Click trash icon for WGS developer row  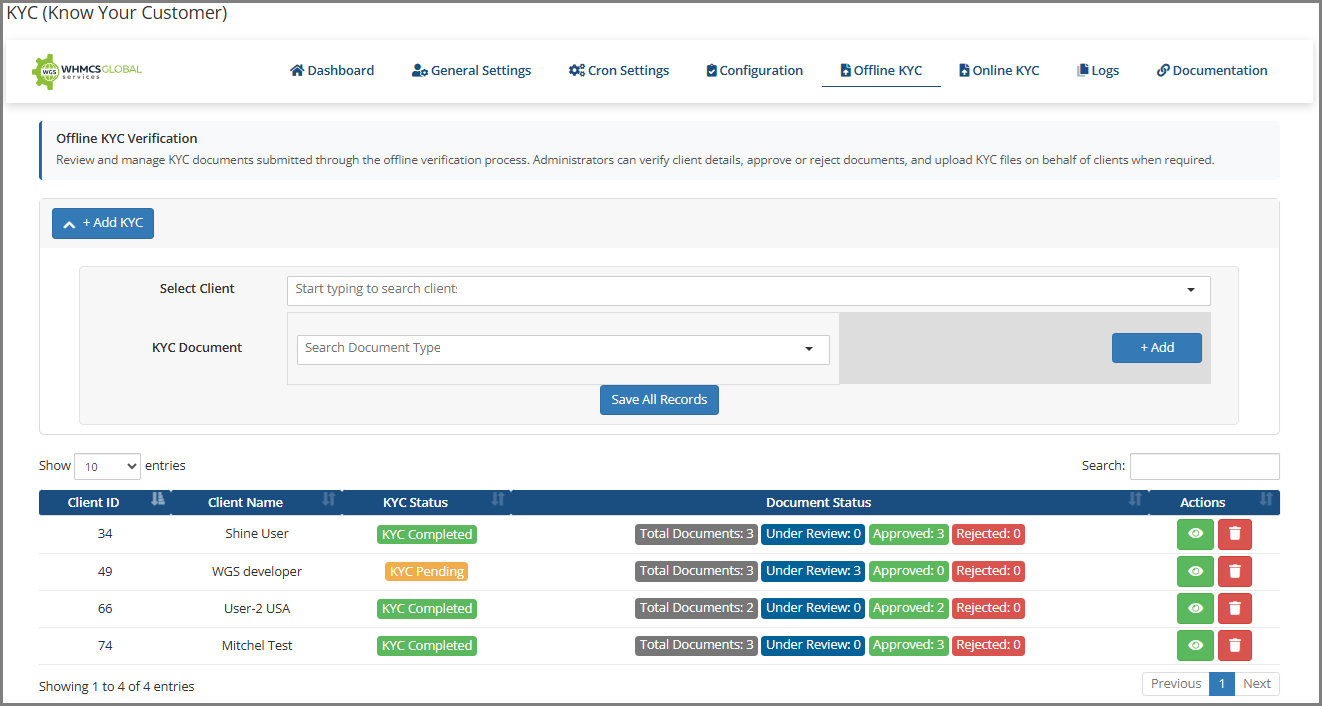point(1234,571)
